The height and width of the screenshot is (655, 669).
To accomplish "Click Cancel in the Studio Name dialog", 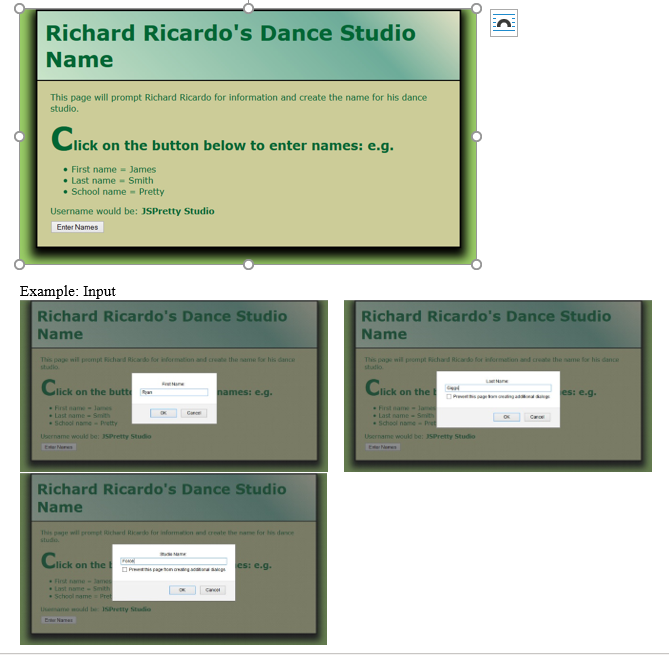I will pyautogui.click(x=212, y=590).
